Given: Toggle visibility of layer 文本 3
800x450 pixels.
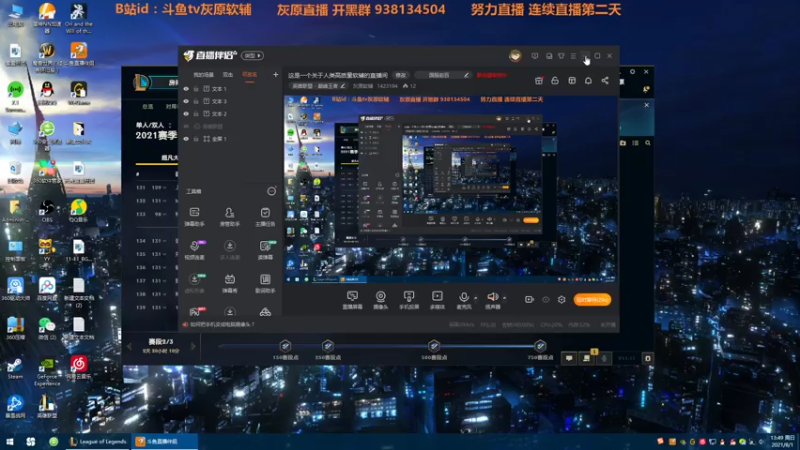Looking at the screenshot, I should coord(186,101).
